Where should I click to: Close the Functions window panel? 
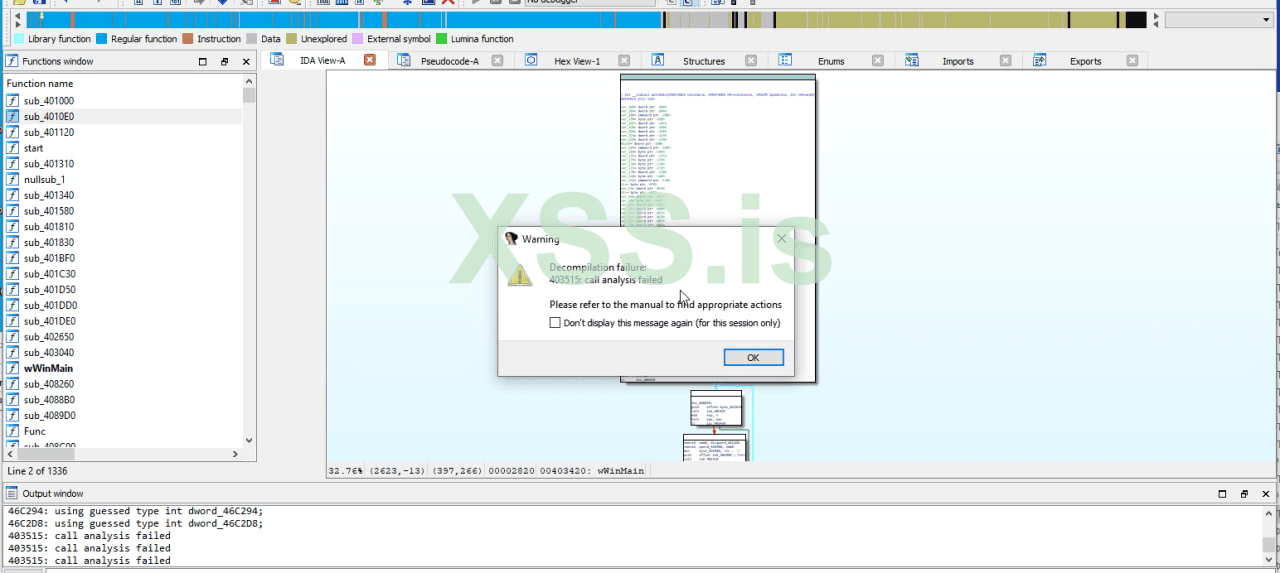246,61
